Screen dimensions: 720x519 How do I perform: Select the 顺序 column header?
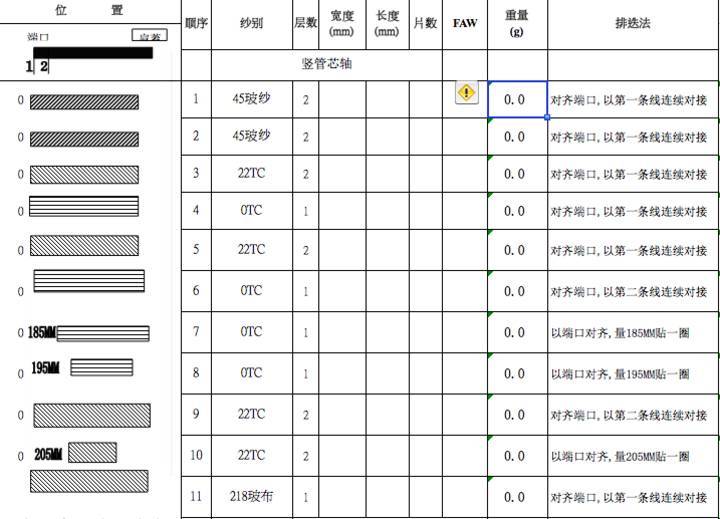pyautogui.click(x=197, y=23)
